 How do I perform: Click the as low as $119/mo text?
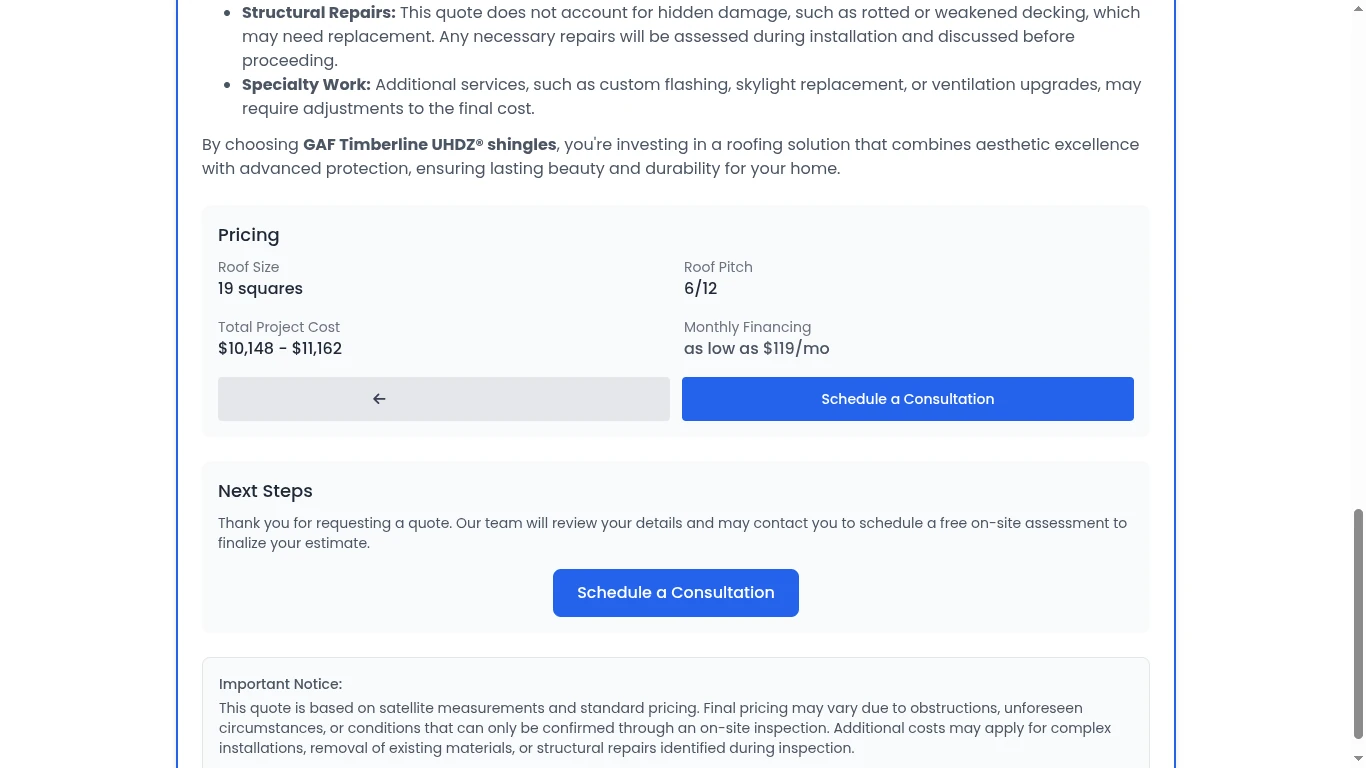point(756,348)
